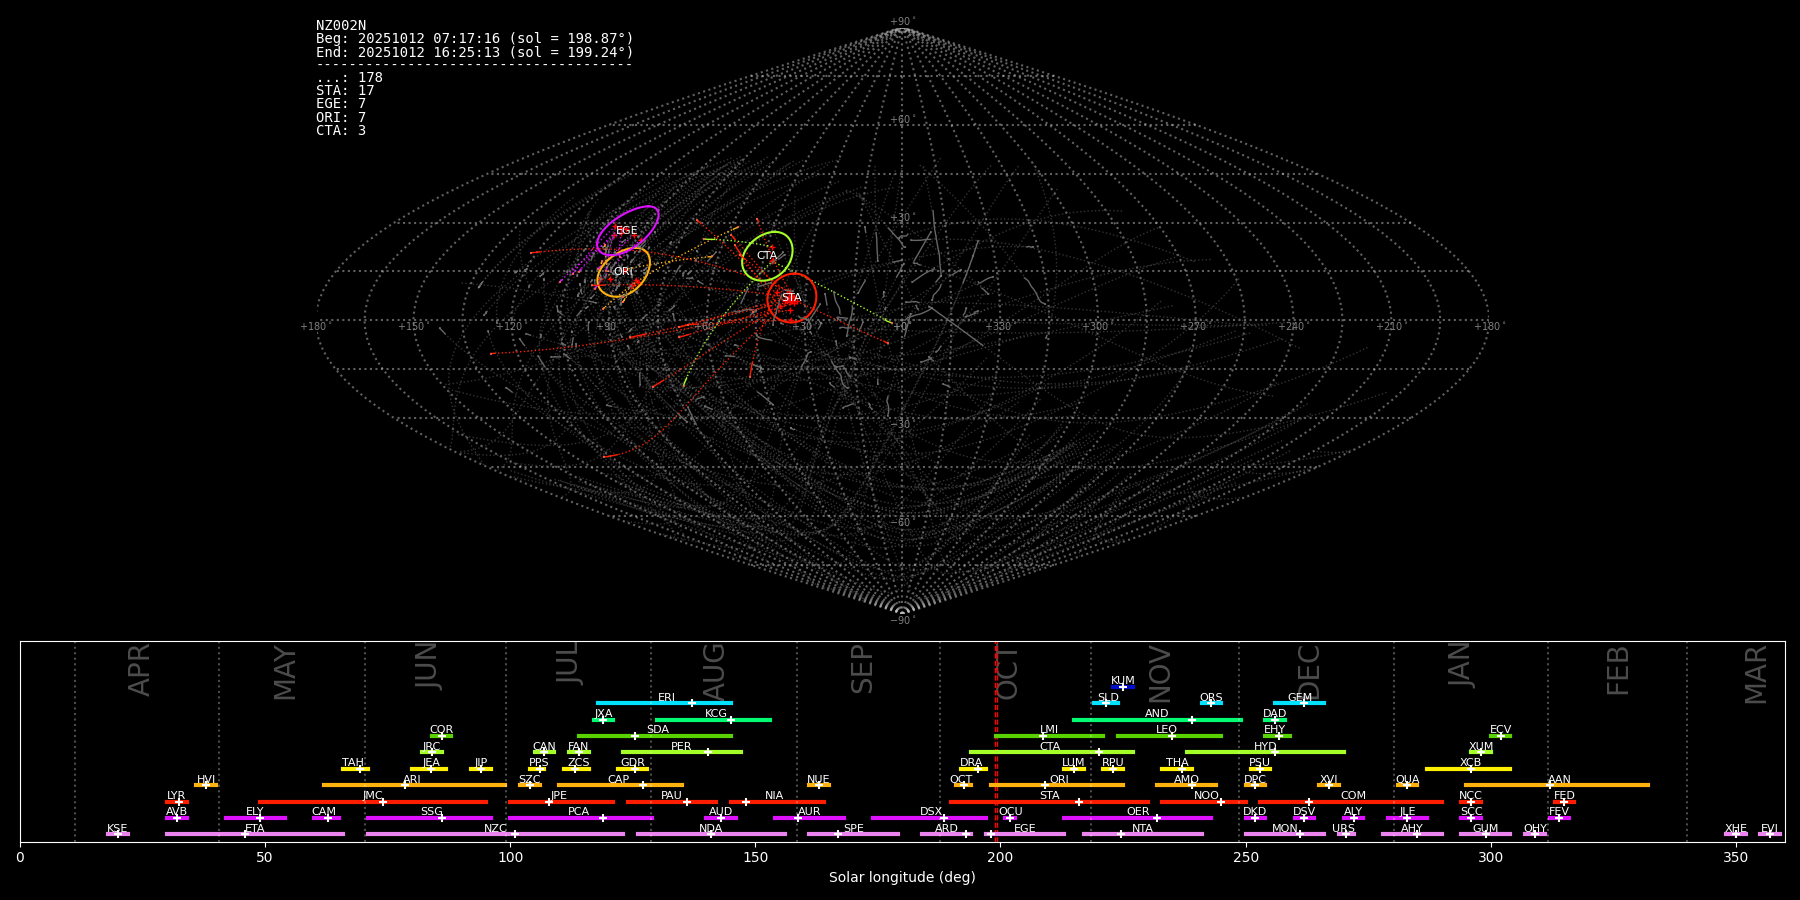
Task: Click the KUM shower label in timeline
Action: (x=1123, y=681)
